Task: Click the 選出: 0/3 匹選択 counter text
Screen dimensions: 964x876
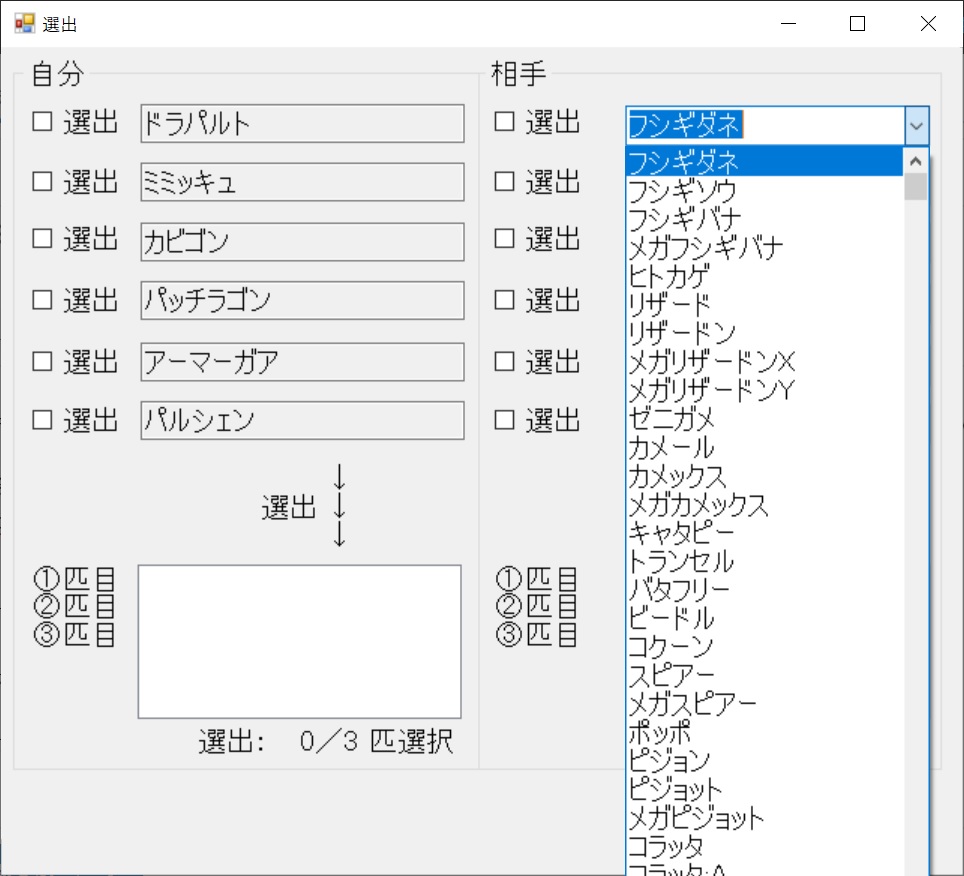Action: [325, 741]
